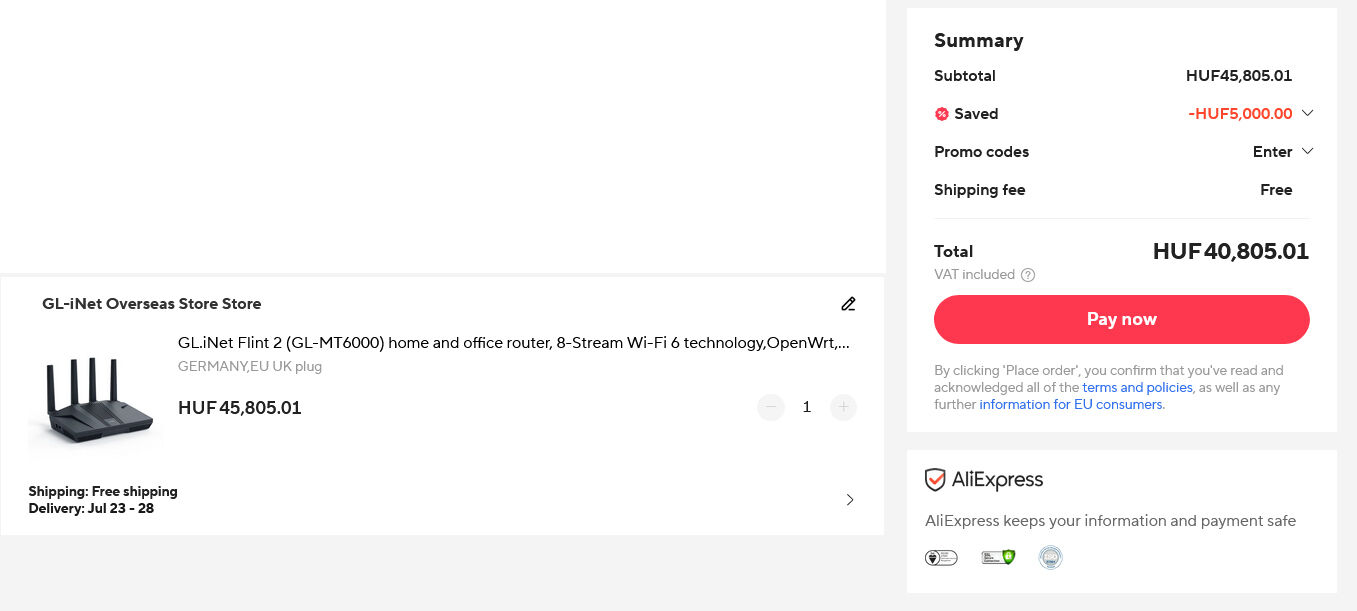Click the AliExpress shield logo icon
Image resolution: width=1357 pixels, height=611 pixels.
(935, 480)
